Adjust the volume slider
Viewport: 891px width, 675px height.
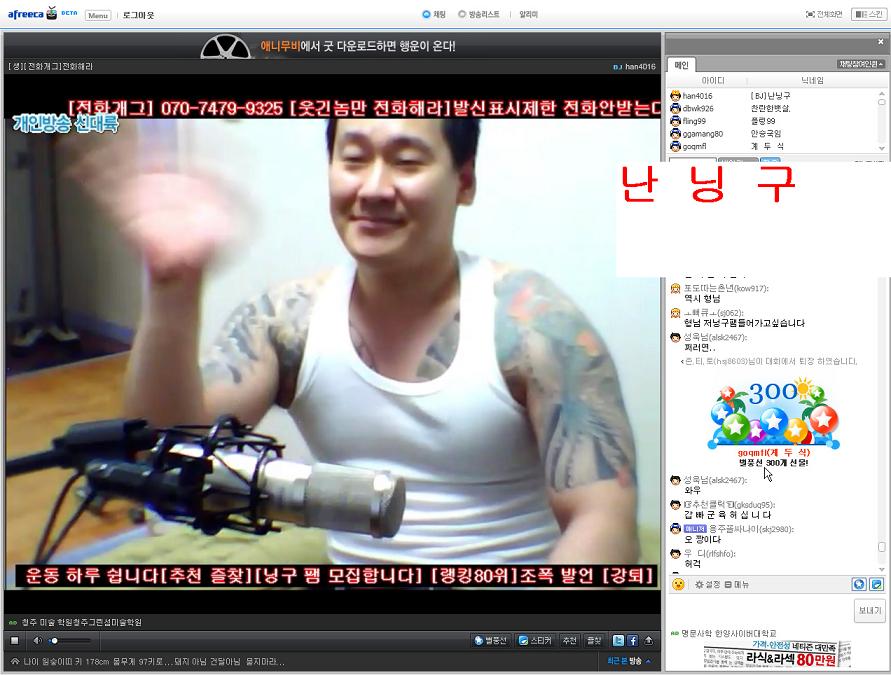[70, 641]
